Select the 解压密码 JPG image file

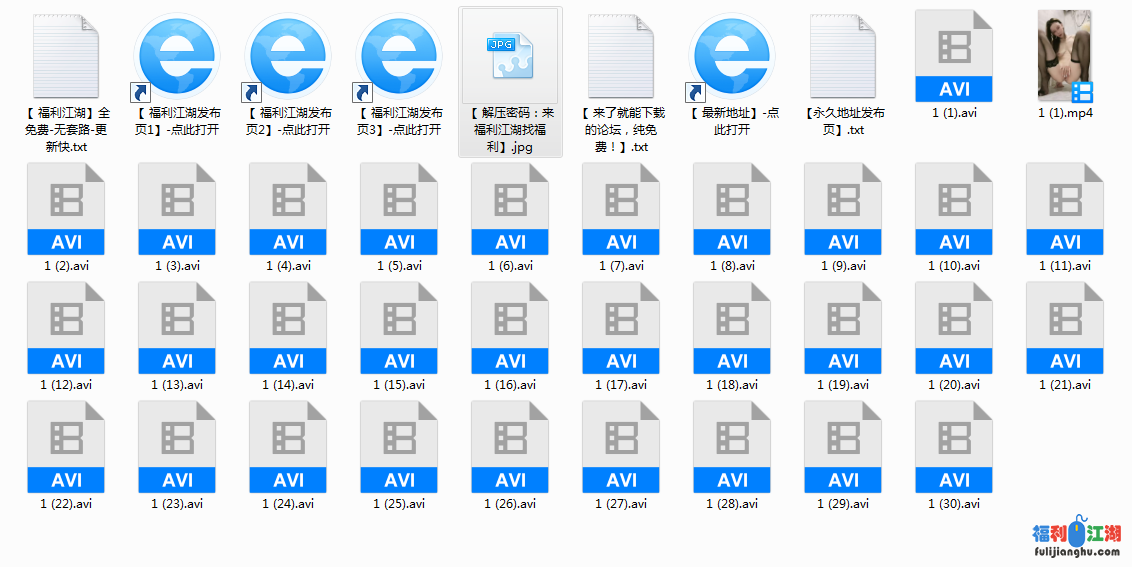[x=510, y=57]
